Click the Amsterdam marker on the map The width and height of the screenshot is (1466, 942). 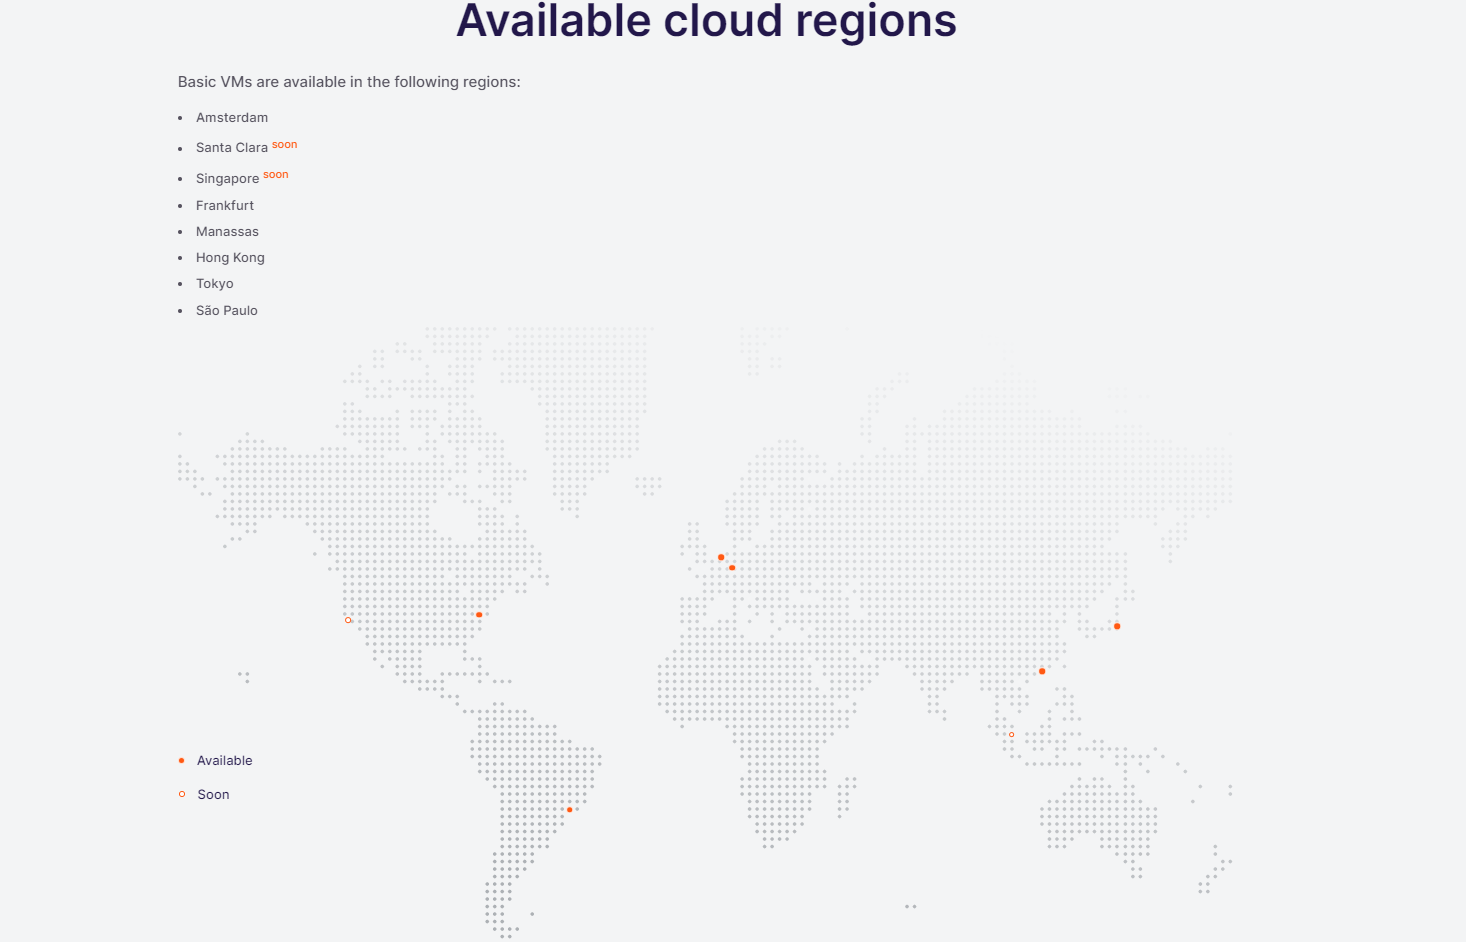click(x=721, y=557)
